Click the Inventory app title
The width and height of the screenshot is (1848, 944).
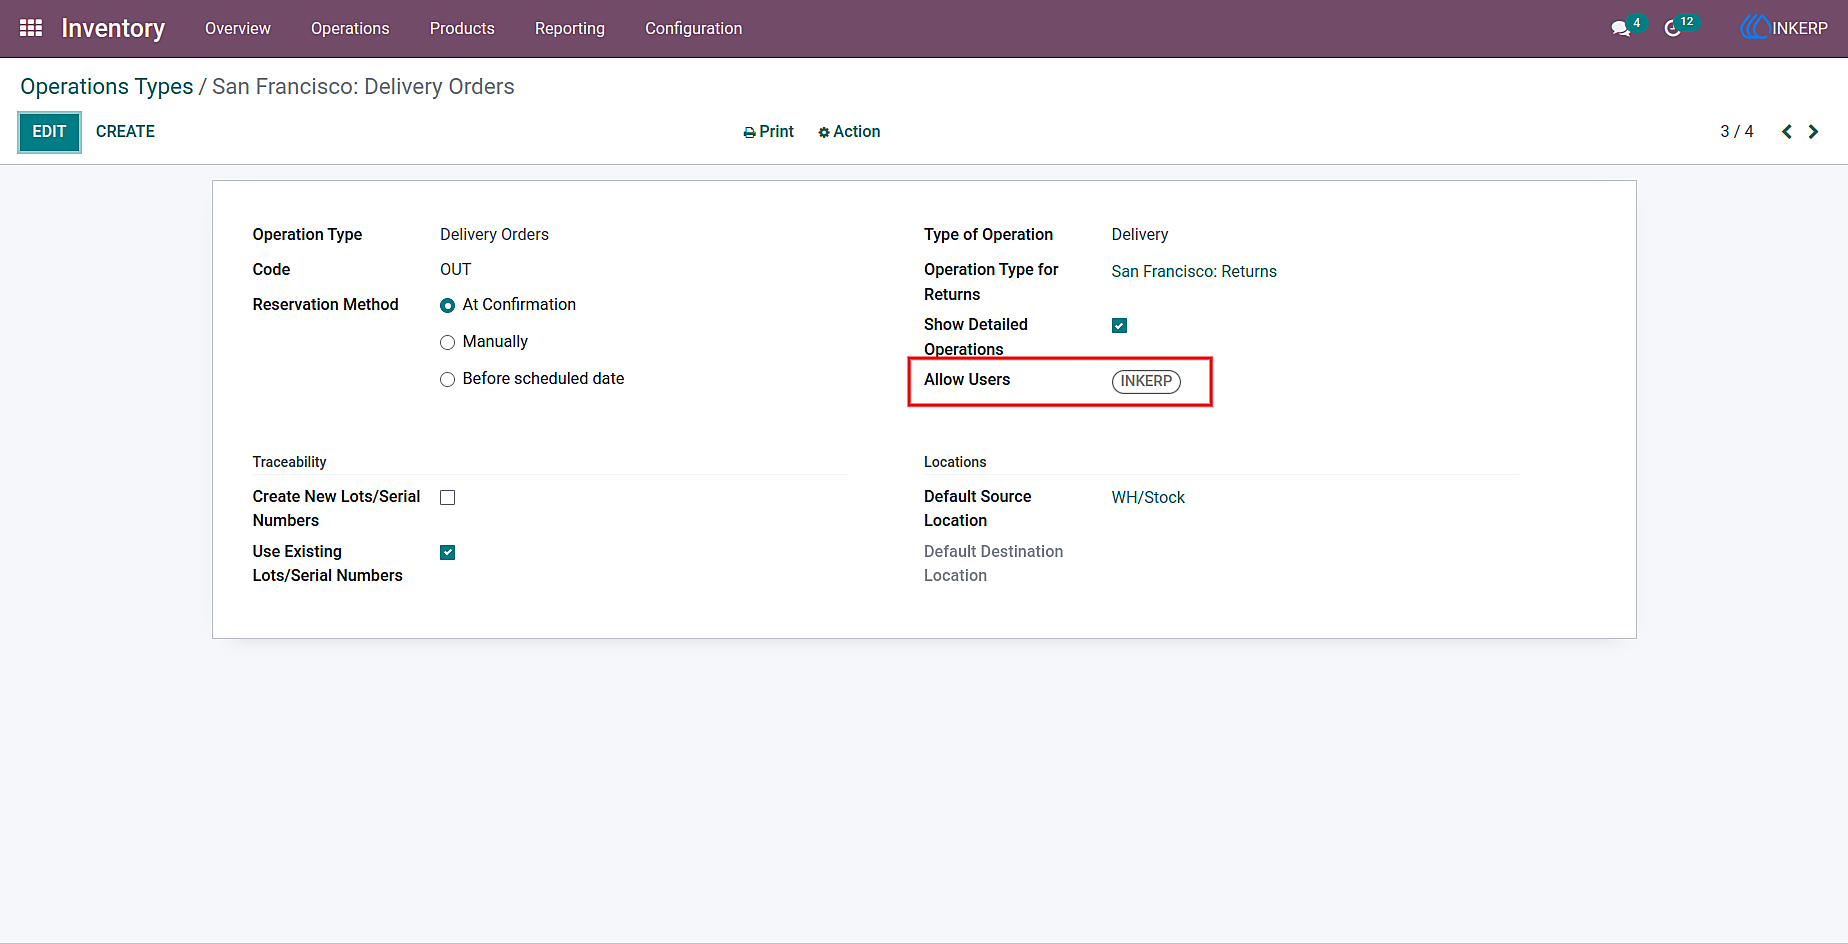pyautogui.click(x=113, y=28)
